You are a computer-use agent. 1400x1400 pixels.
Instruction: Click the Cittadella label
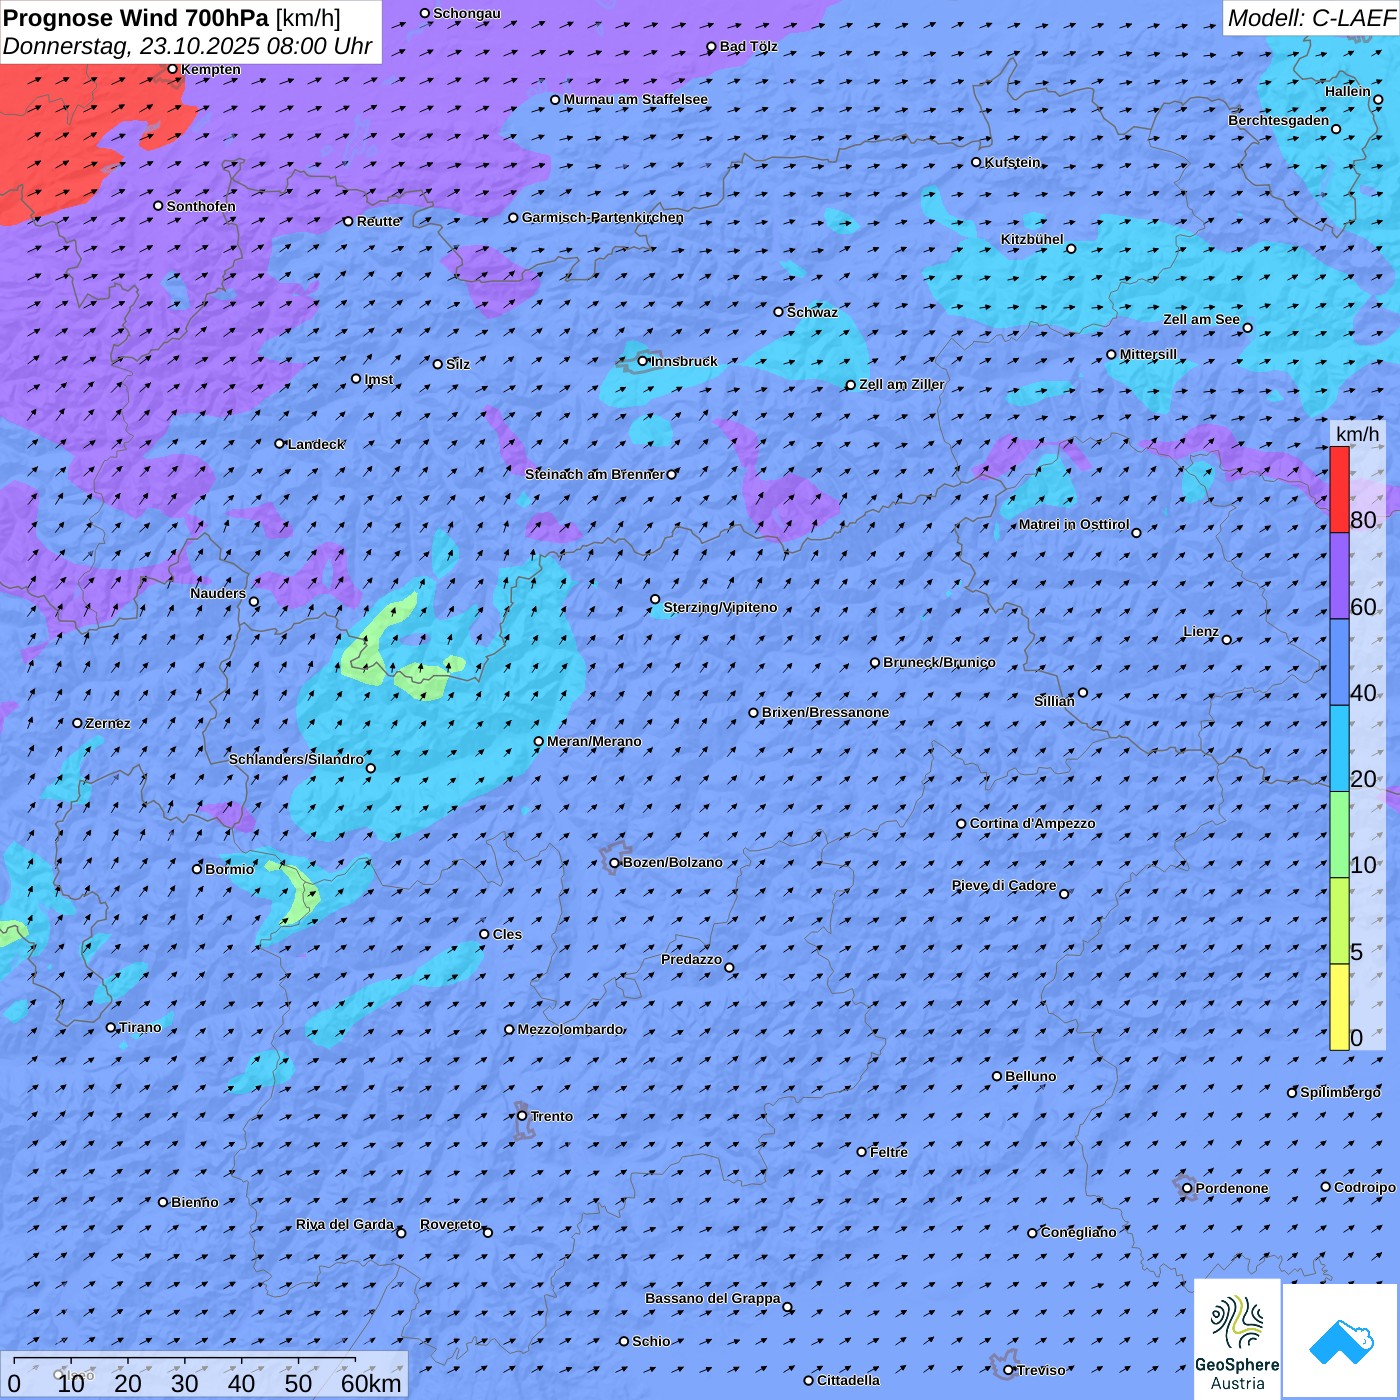[x=848, y=1380]
